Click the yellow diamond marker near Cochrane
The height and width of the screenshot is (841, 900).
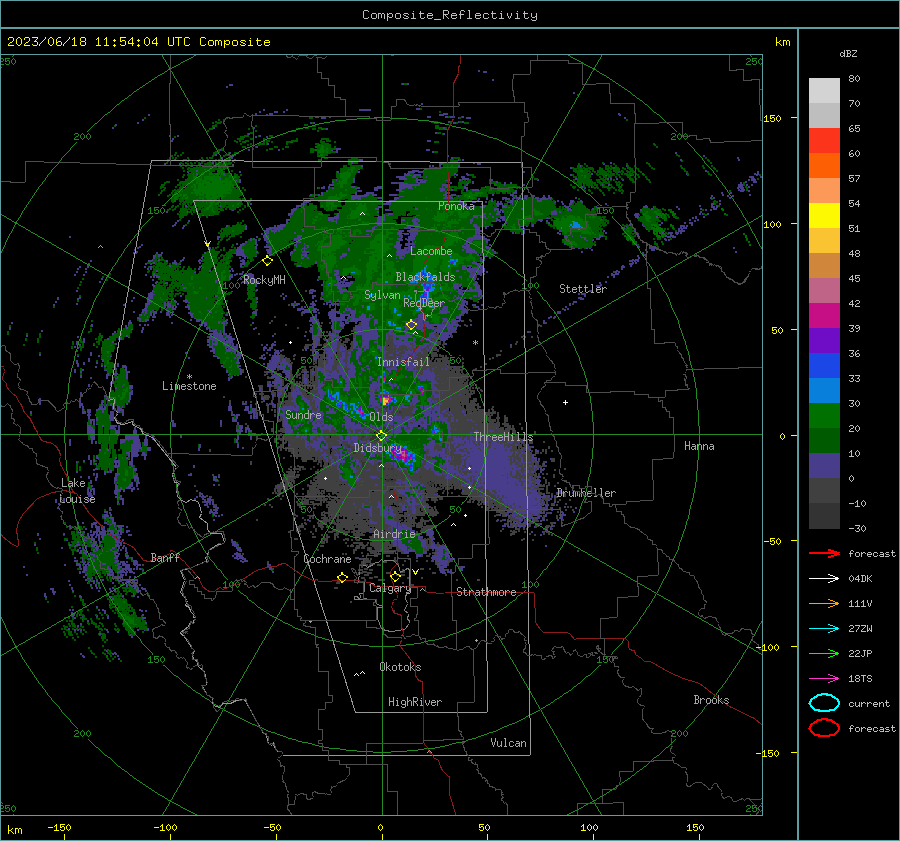[x=342, y=578]
